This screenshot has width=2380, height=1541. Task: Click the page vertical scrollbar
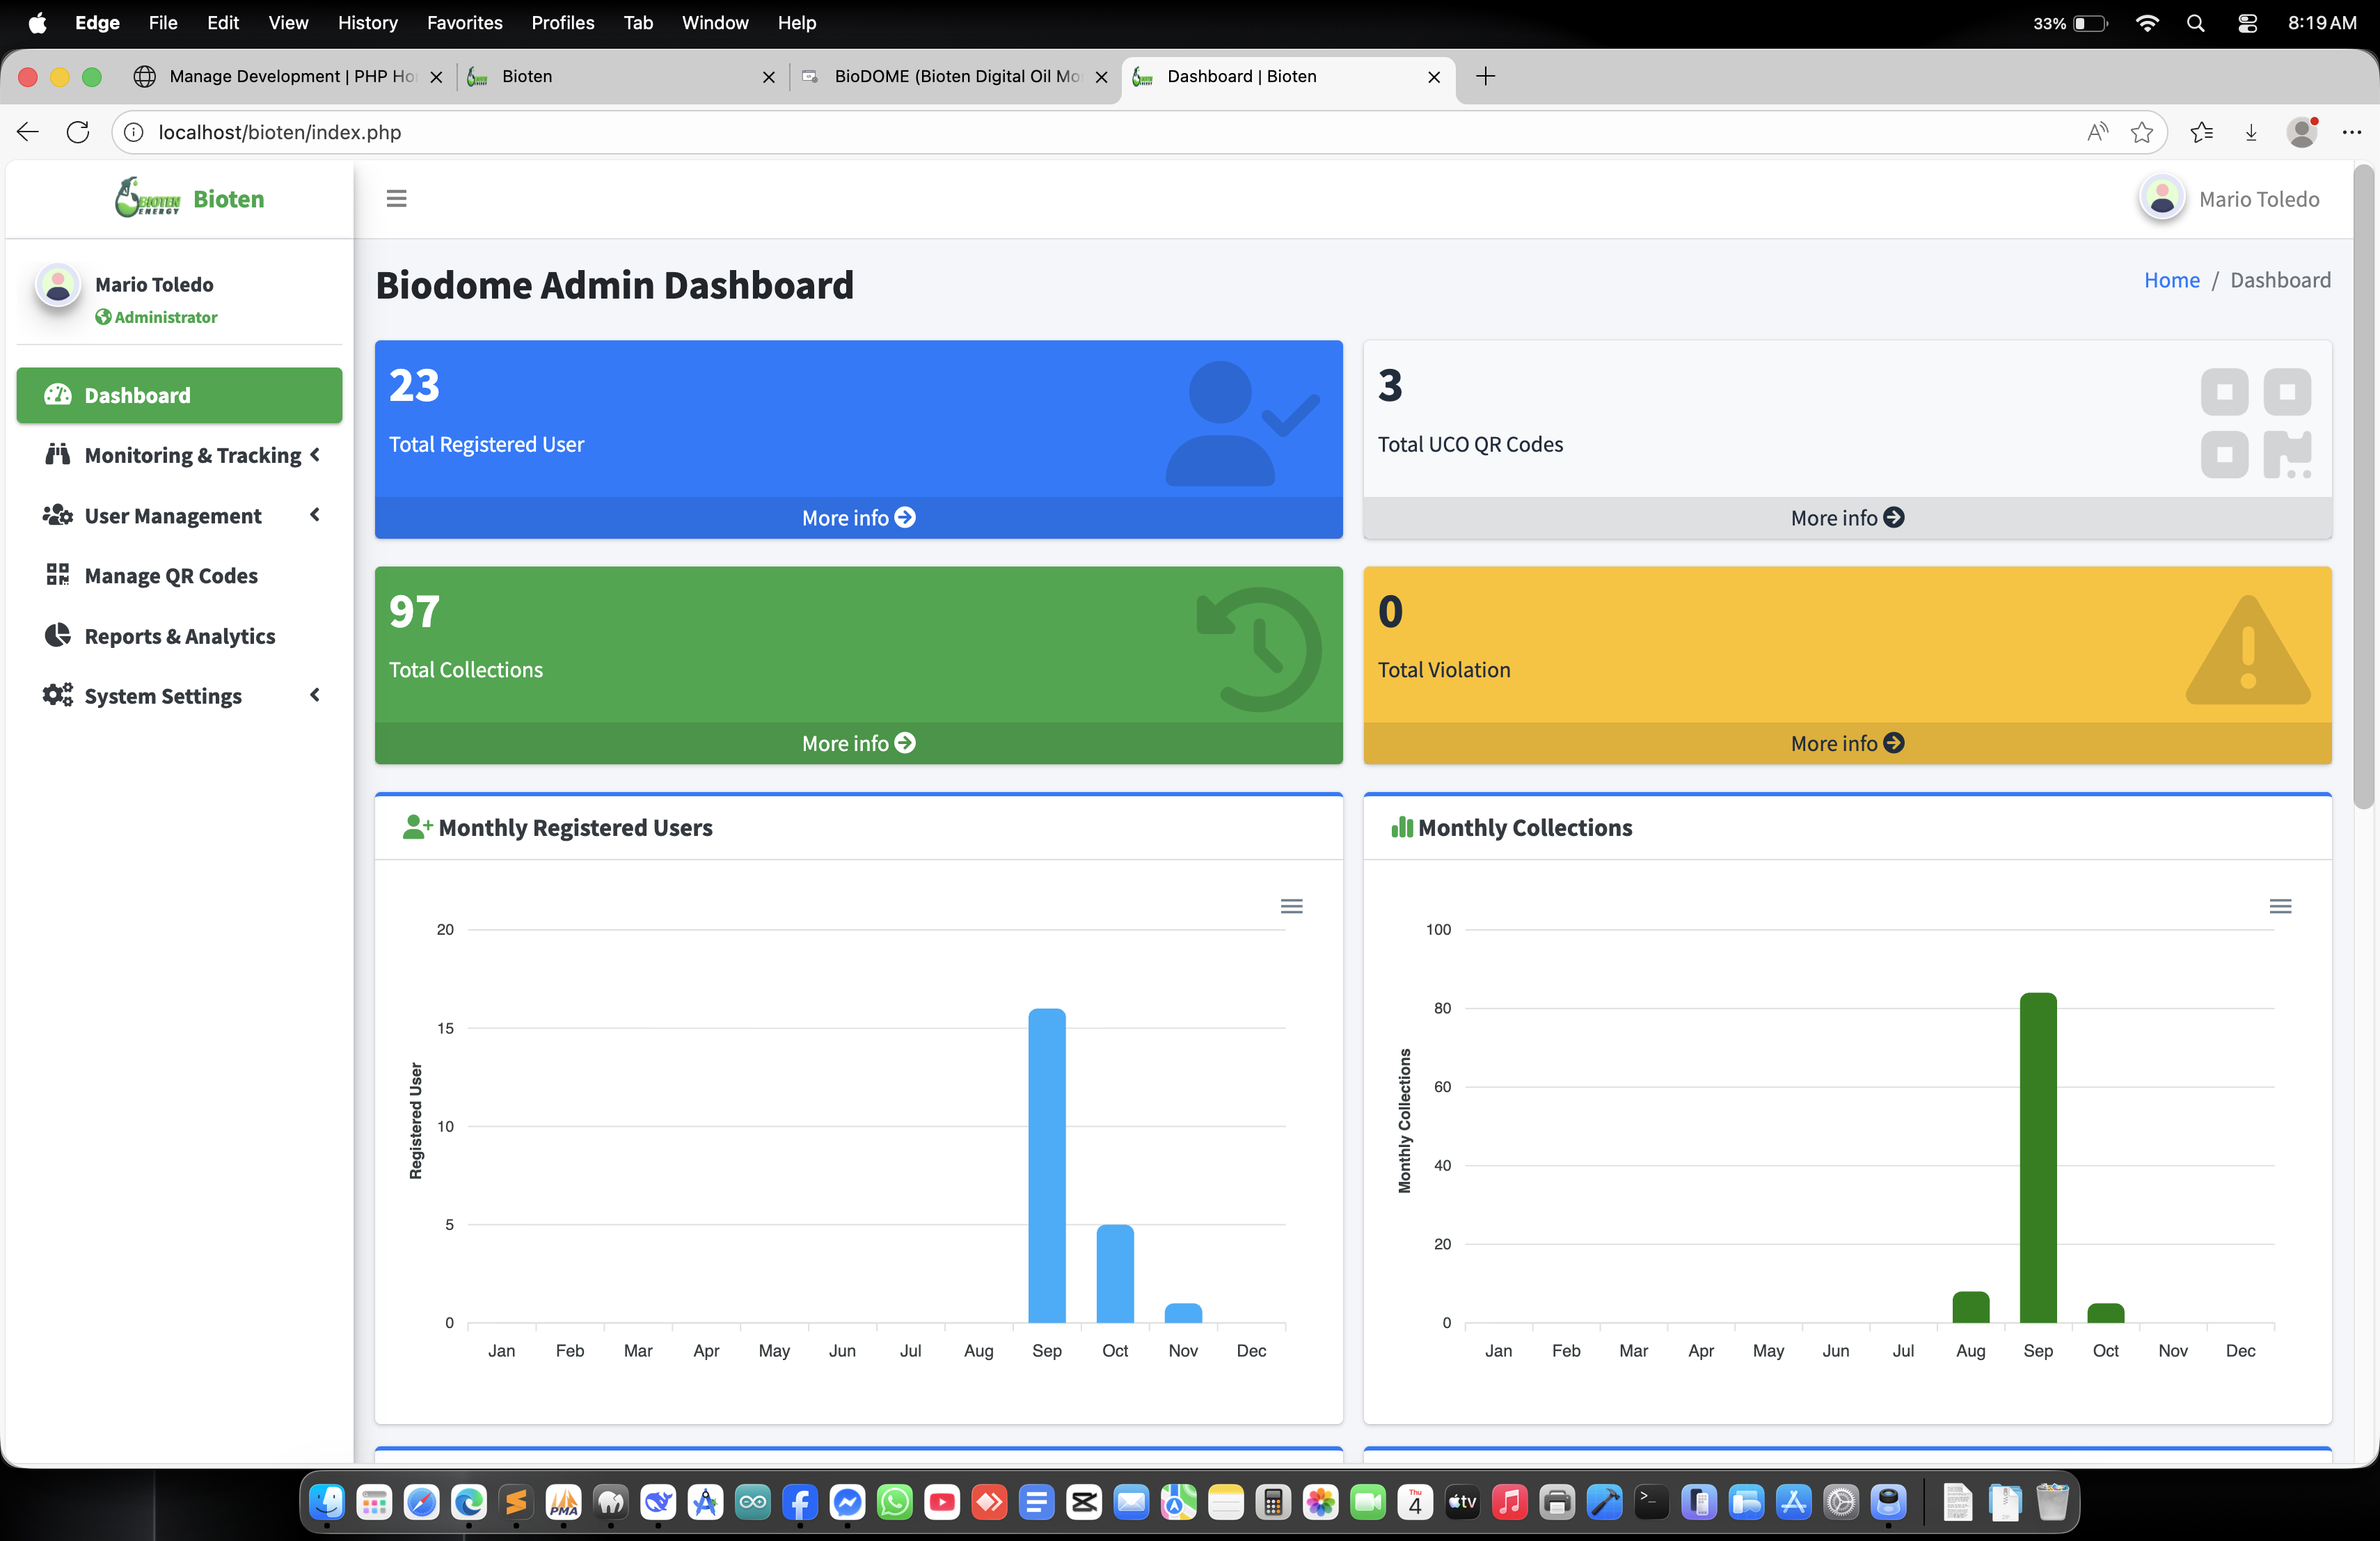click(2364, 490)
